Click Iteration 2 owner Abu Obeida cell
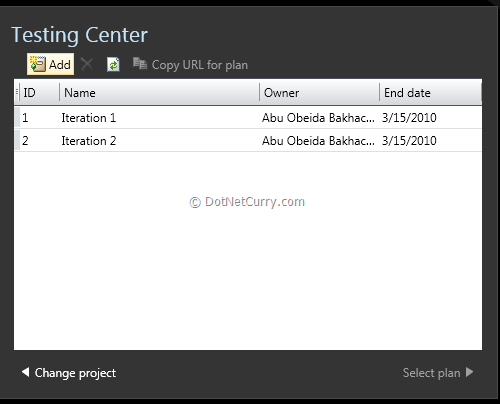The height and width of the screenshot is (404, 500). coord(318,141)
